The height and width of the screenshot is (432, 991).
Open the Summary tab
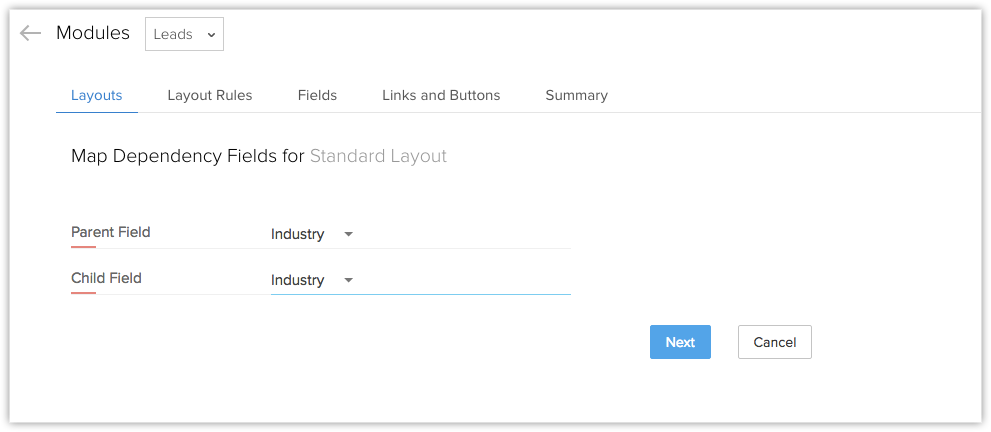(576, 95)
